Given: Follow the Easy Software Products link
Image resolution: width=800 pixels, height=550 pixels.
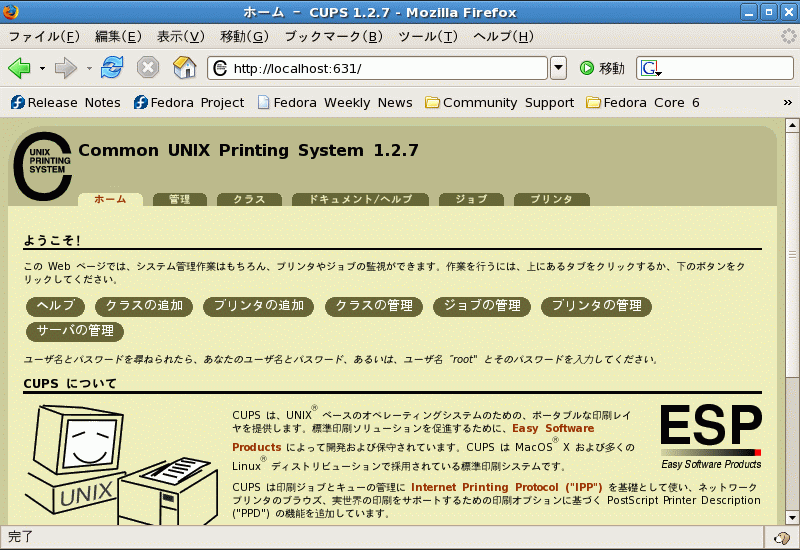Looking at the screenshot, I should tap(553, 429).
